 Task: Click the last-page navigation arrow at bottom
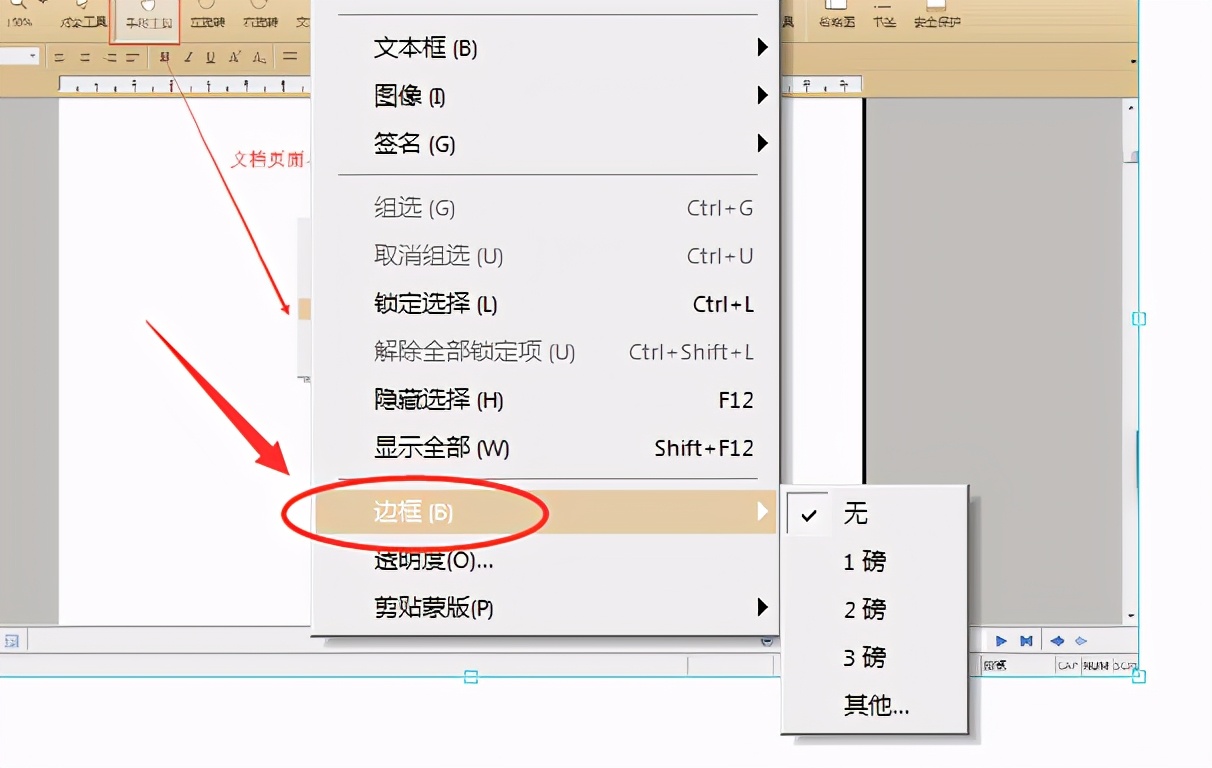click(x=1026, y=640)
